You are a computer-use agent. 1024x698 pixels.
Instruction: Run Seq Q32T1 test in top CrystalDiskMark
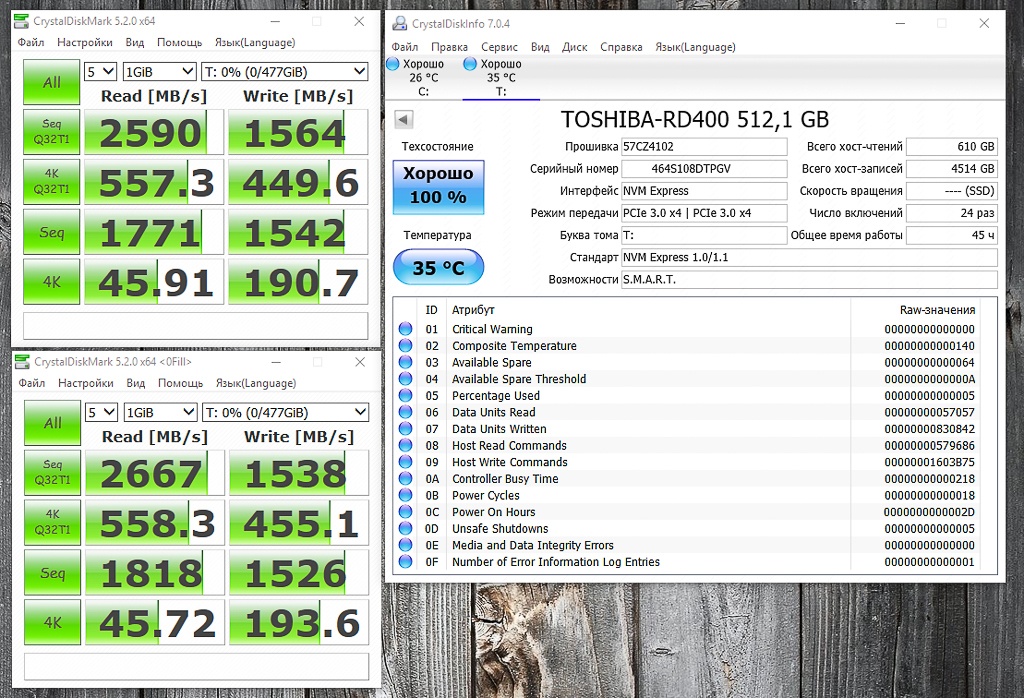click(52, 132)
